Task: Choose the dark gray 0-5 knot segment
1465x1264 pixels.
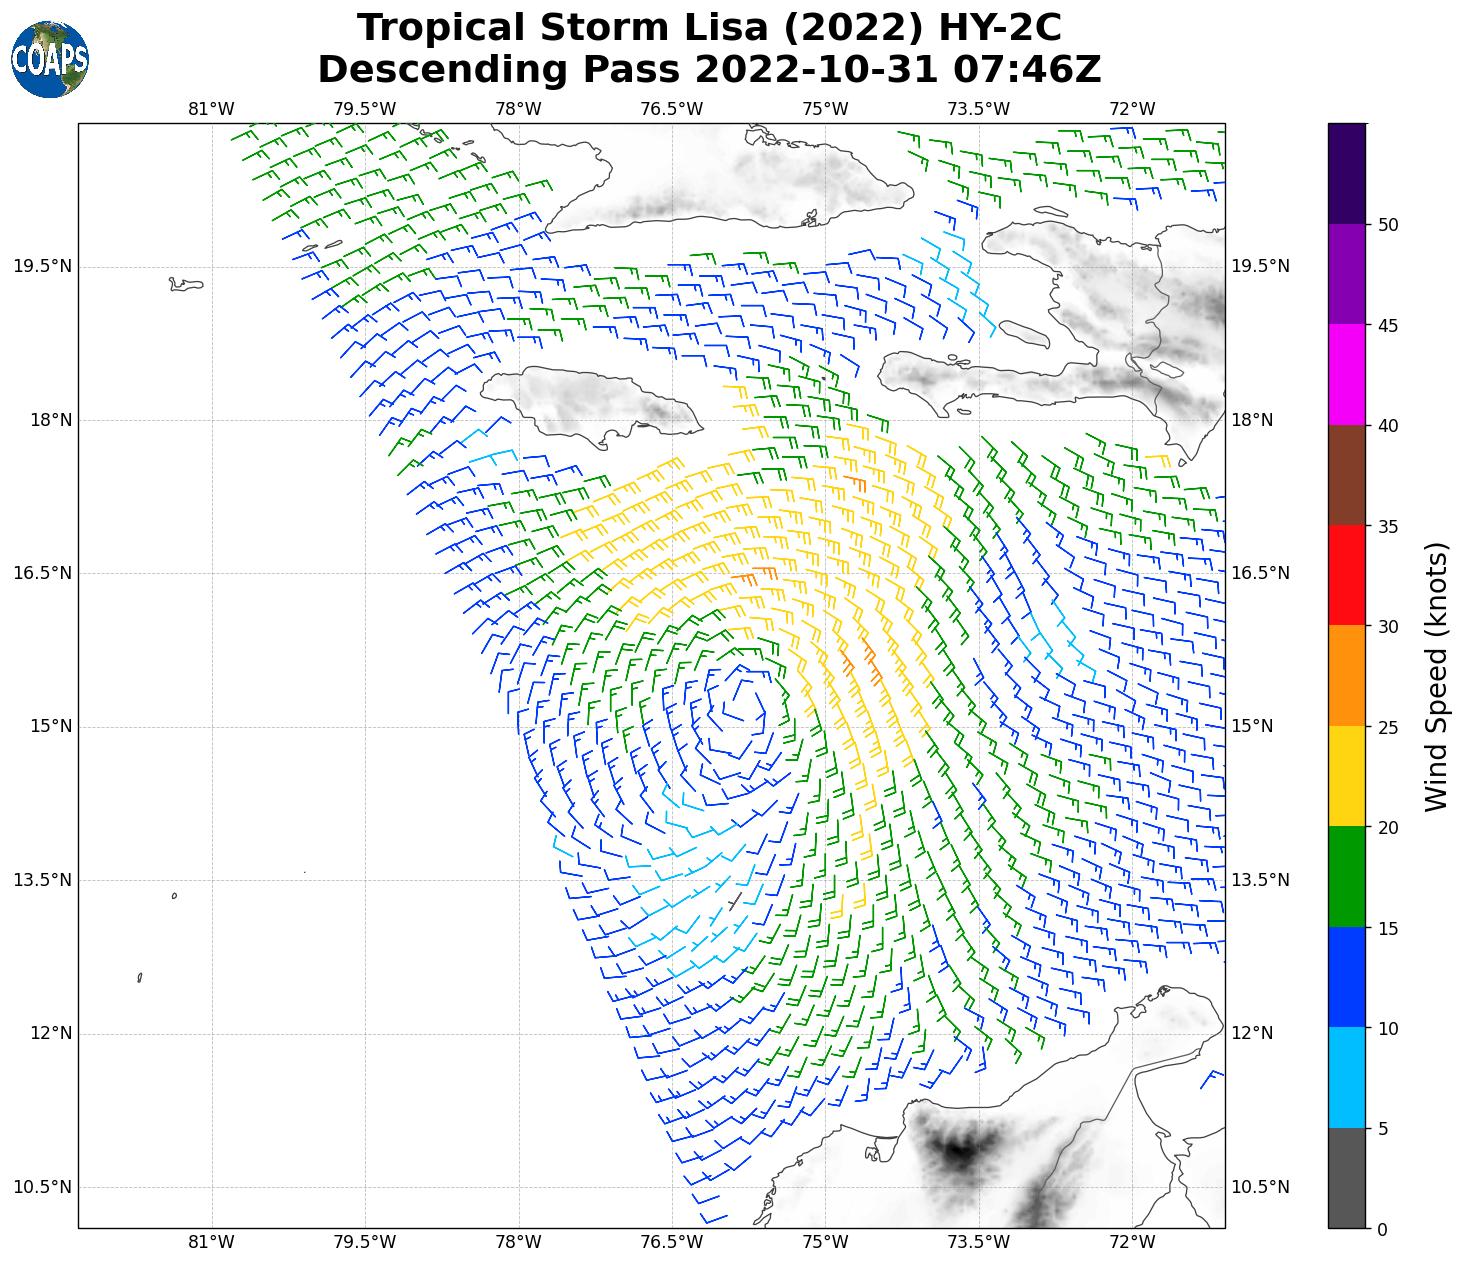Action: 1346,1177
